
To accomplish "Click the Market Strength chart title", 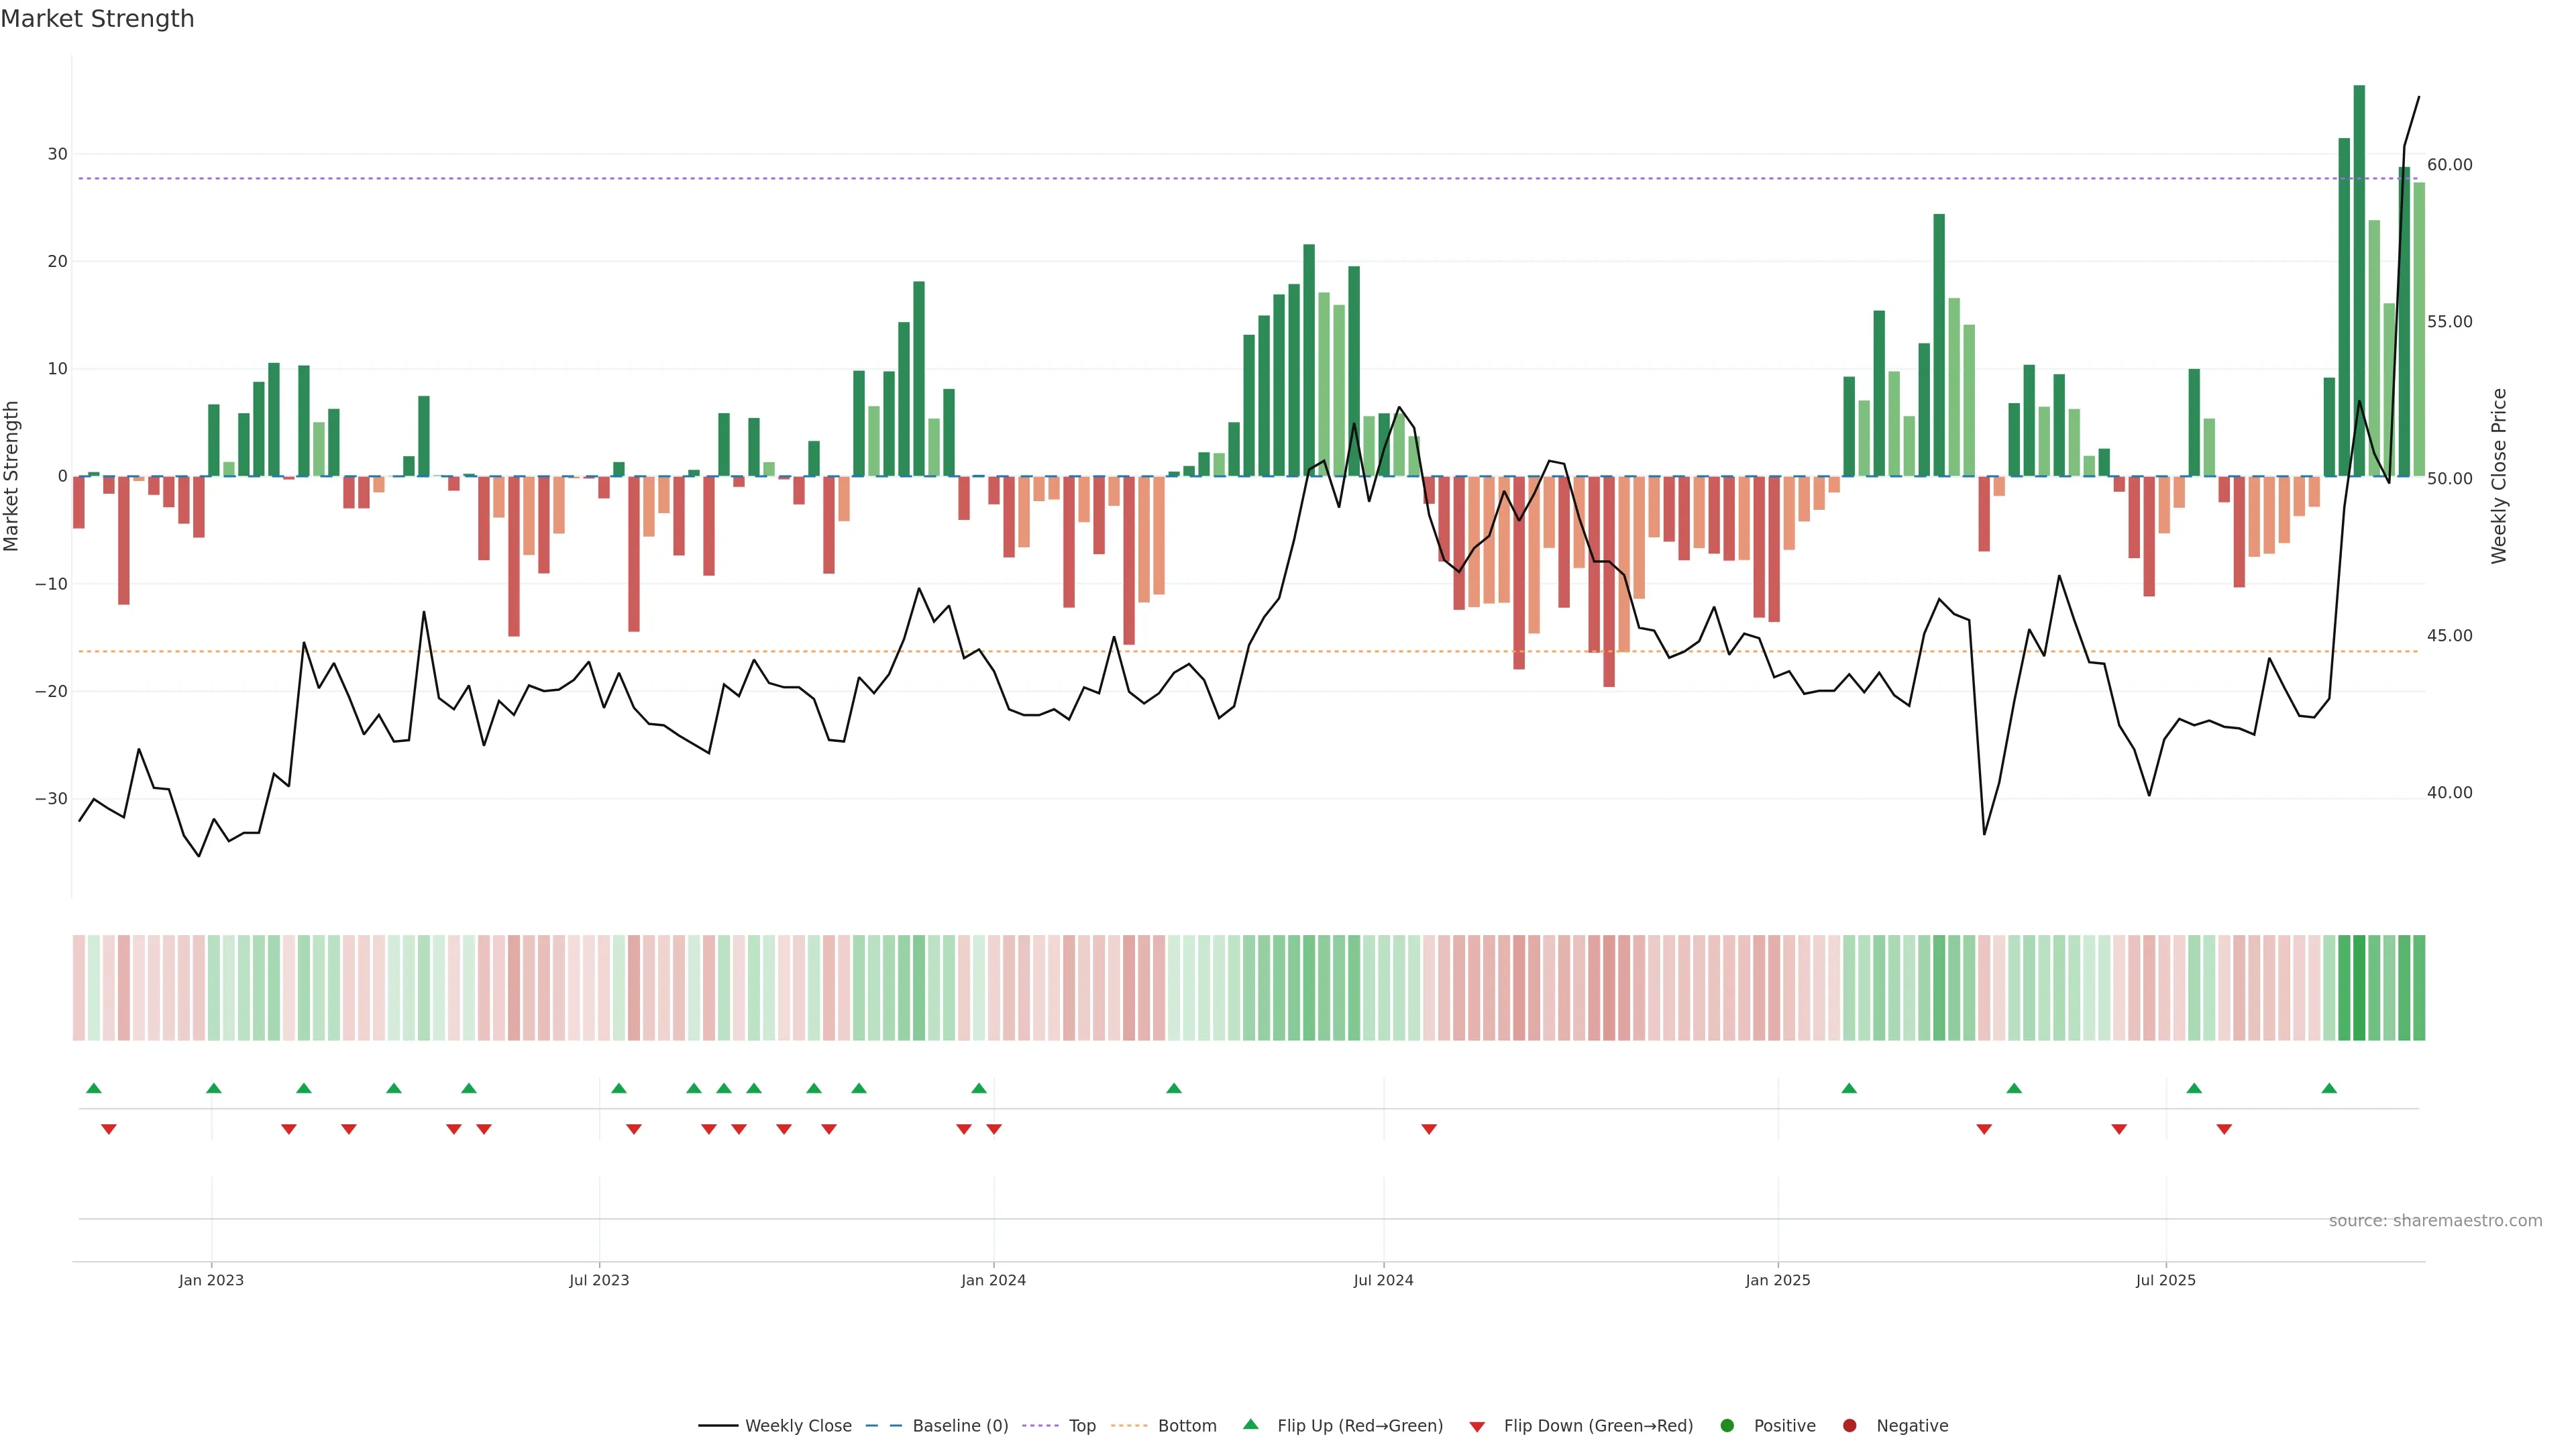I will (97, 19).
